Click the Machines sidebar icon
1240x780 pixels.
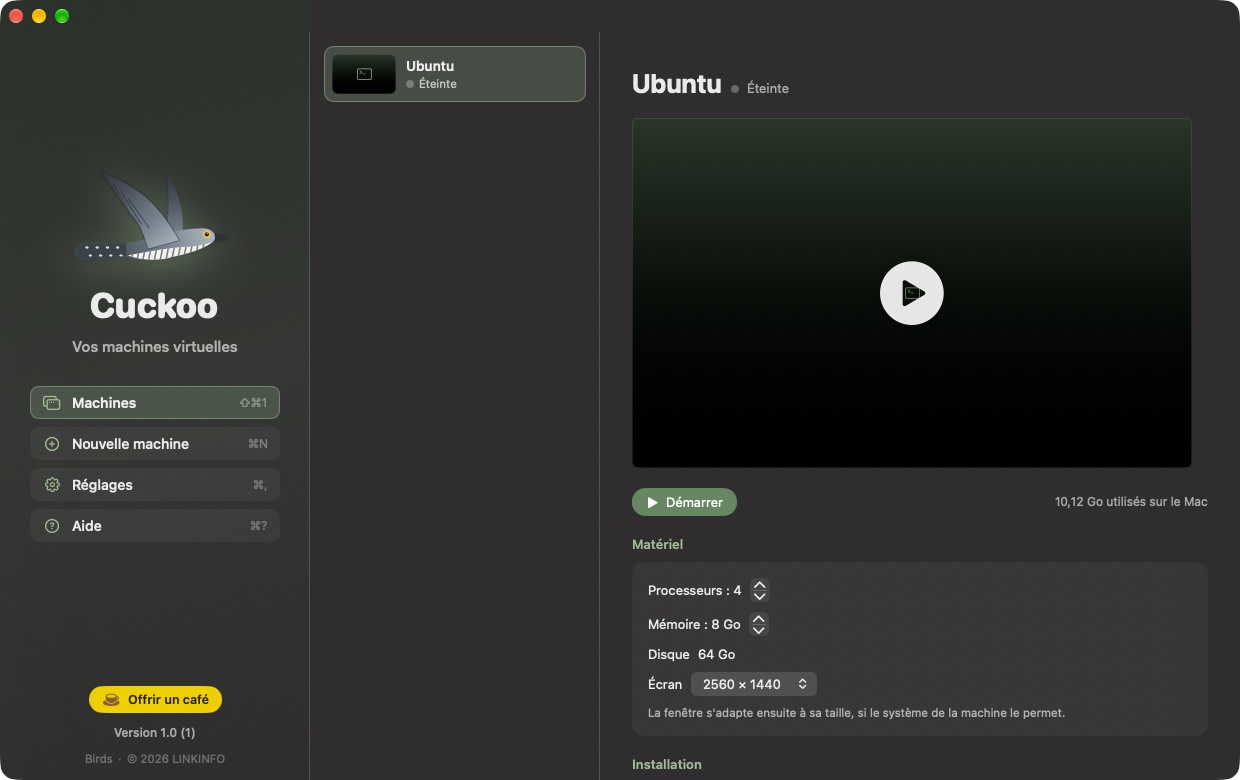52,403
